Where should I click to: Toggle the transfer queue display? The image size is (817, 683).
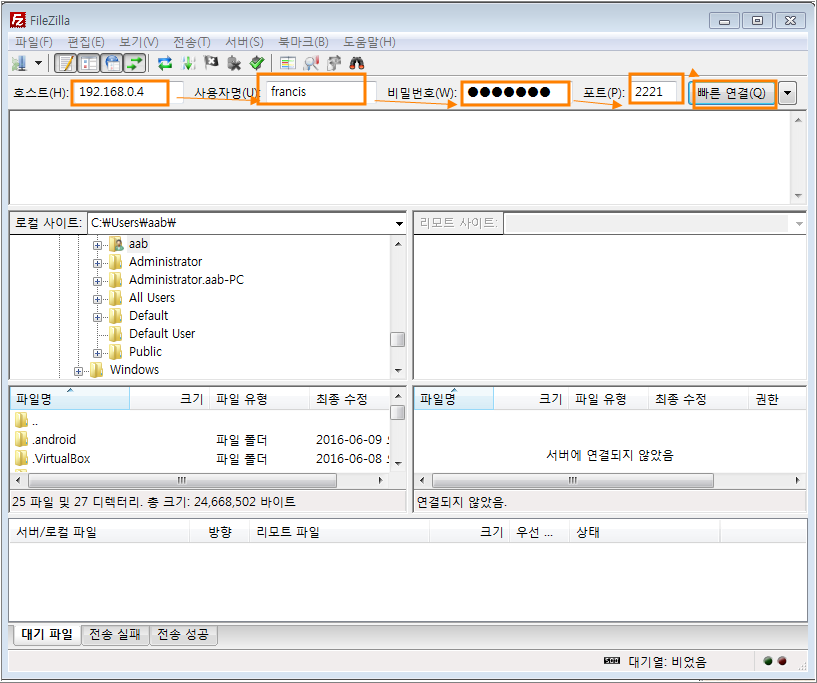[135, 64]
